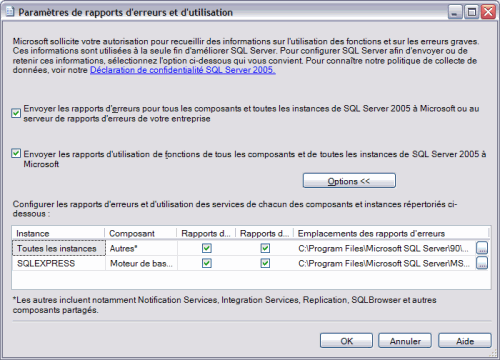The image size is (500, 360).
Task: Maximize the dialog window
Action: coord(472,12)
